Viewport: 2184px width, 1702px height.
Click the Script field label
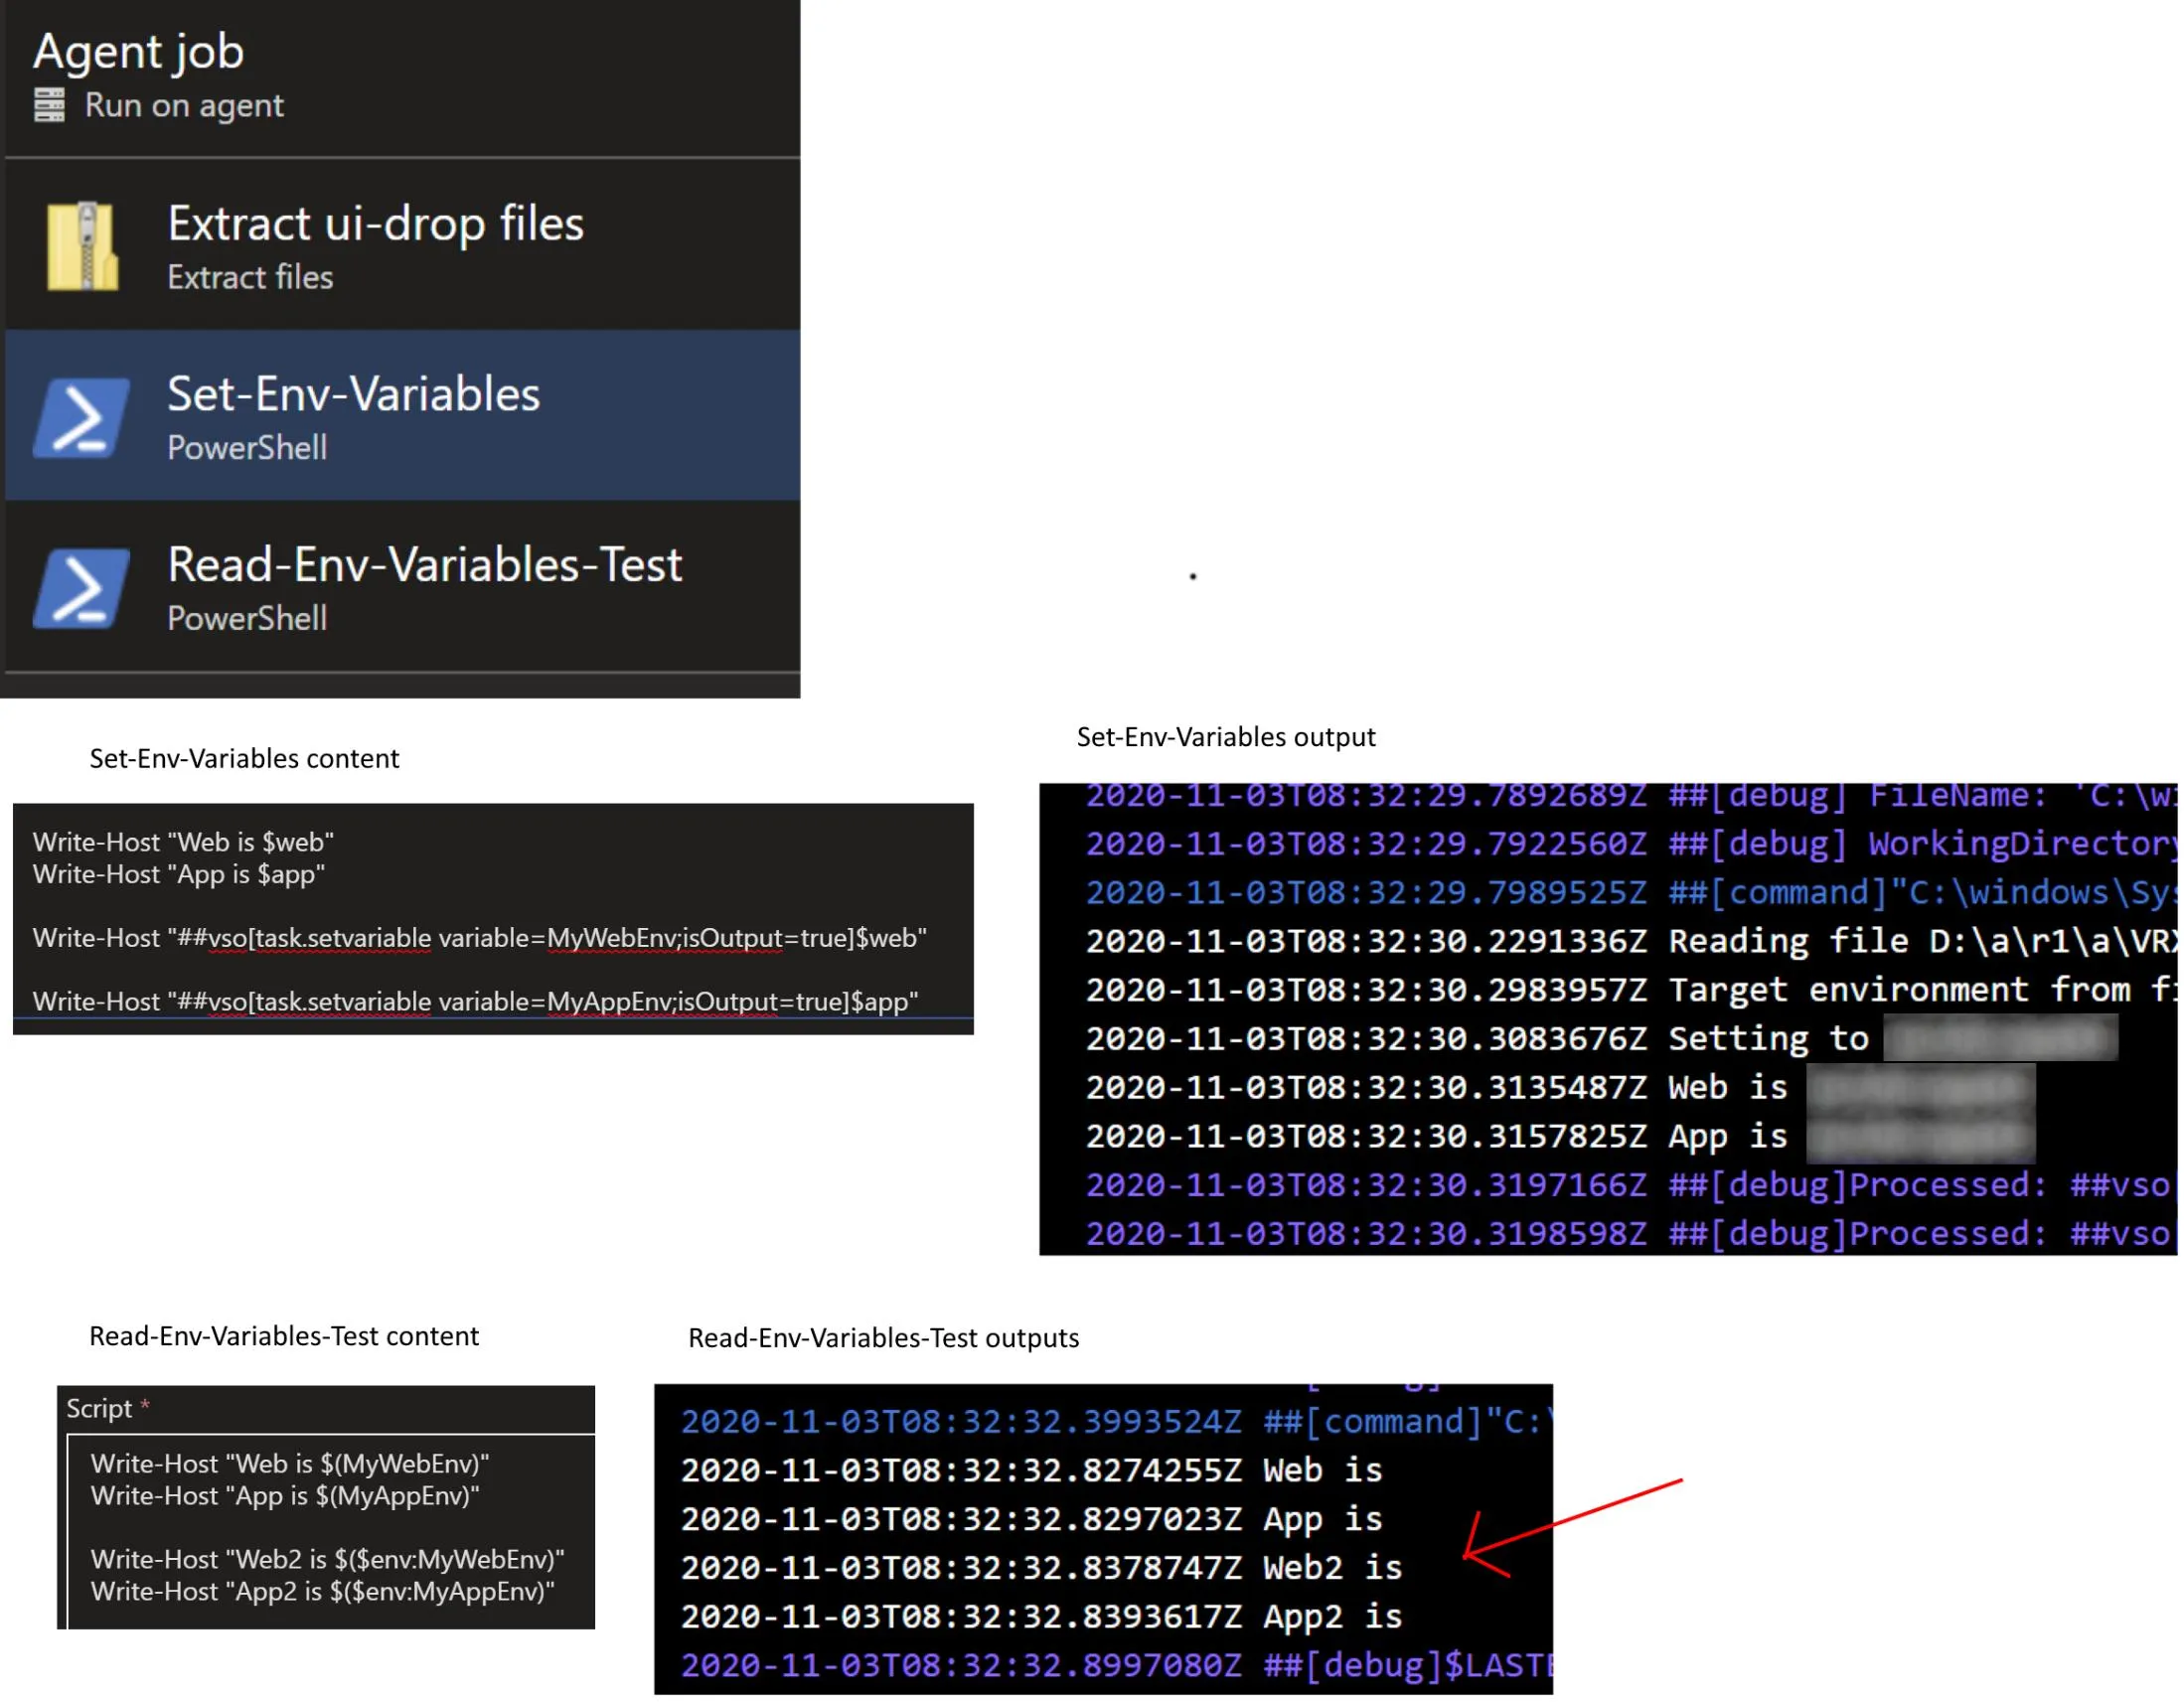click(99, 1409)
